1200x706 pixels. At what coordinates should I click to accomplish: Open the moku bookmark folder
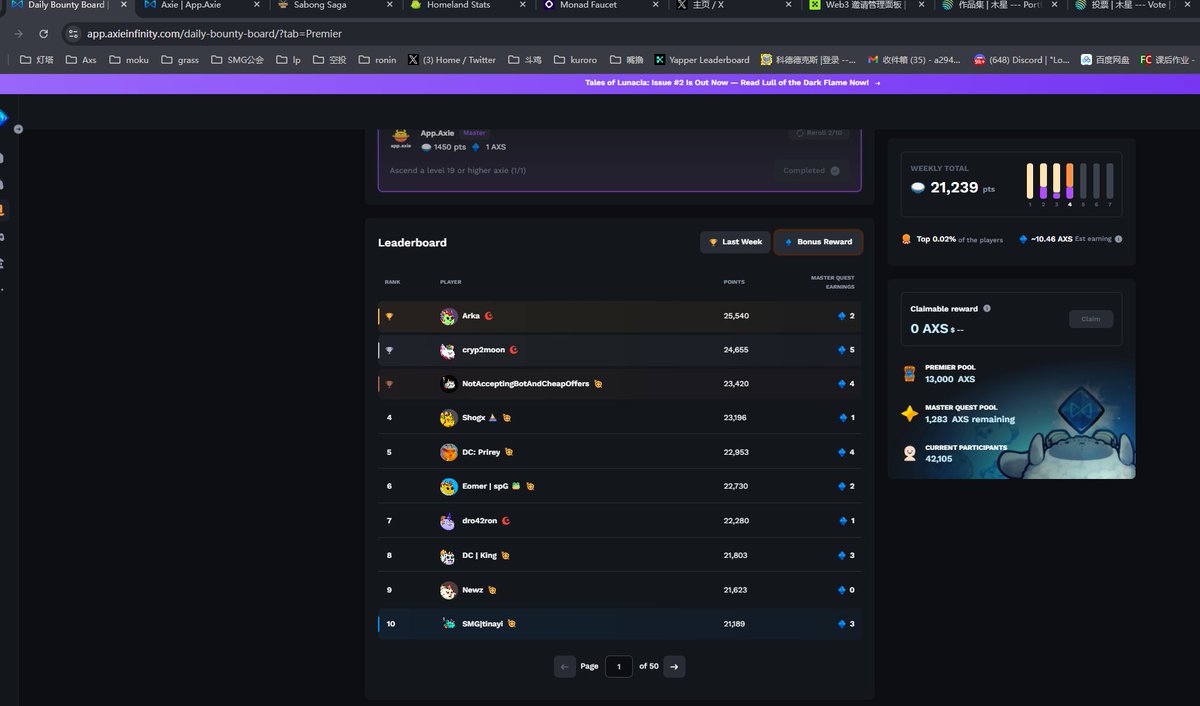(x=128, y=60)
